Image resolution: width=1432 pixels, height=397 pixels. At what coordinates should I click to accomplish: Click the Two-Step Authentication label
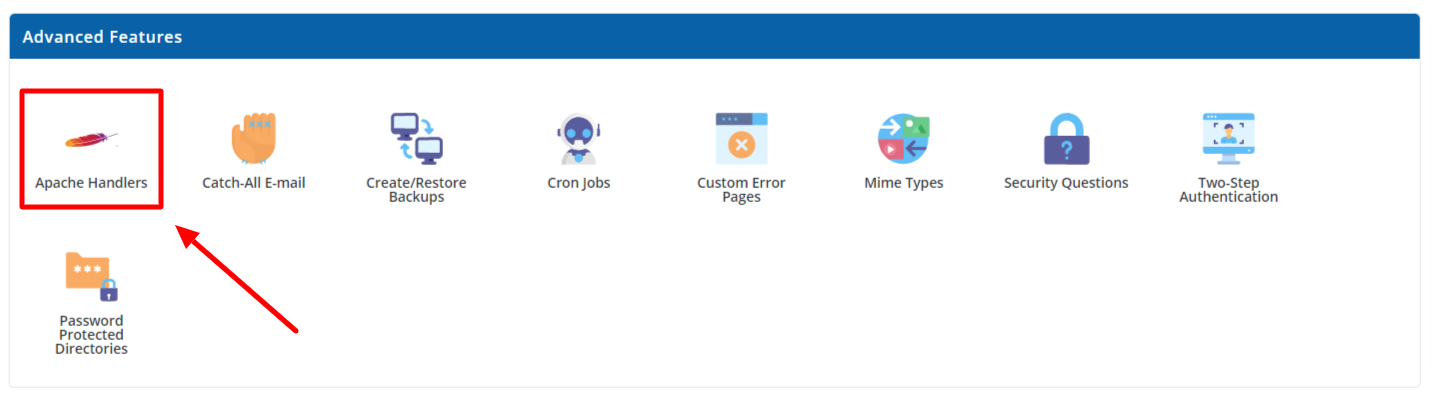point(1228,190)
